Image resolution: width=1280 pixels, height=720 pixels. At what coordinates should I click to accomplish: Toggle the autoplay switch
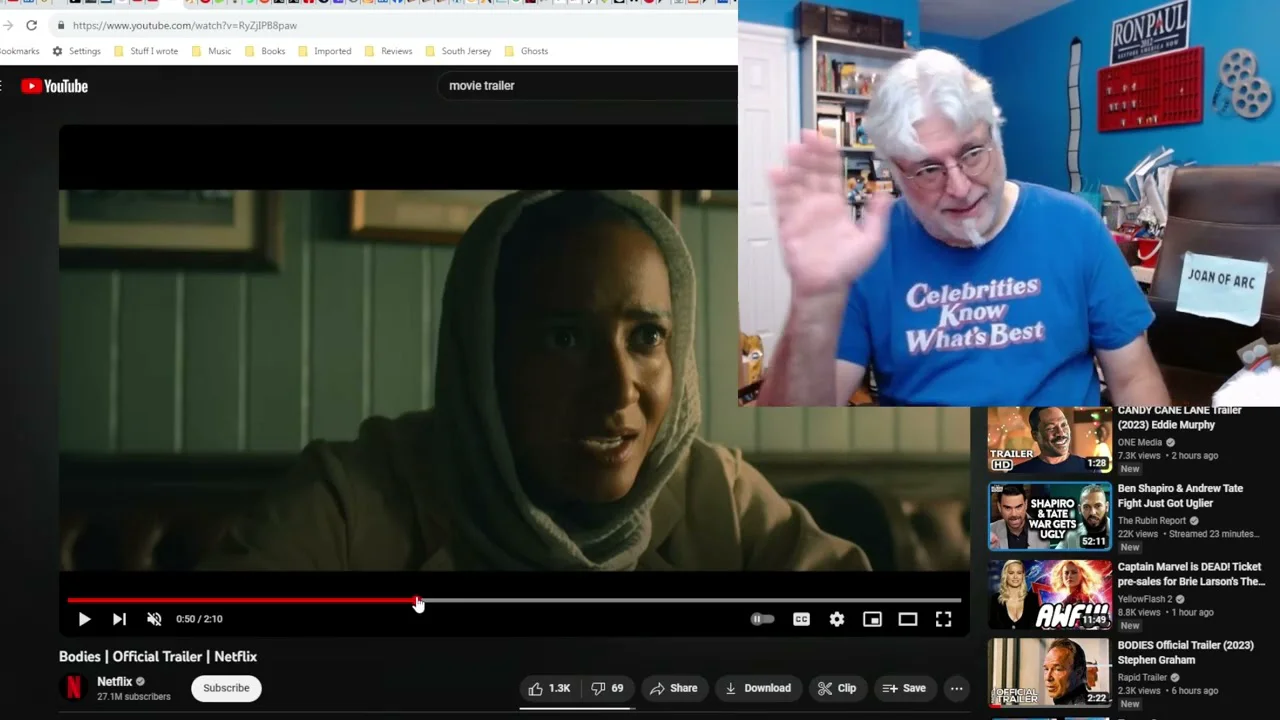pos(762,619)
